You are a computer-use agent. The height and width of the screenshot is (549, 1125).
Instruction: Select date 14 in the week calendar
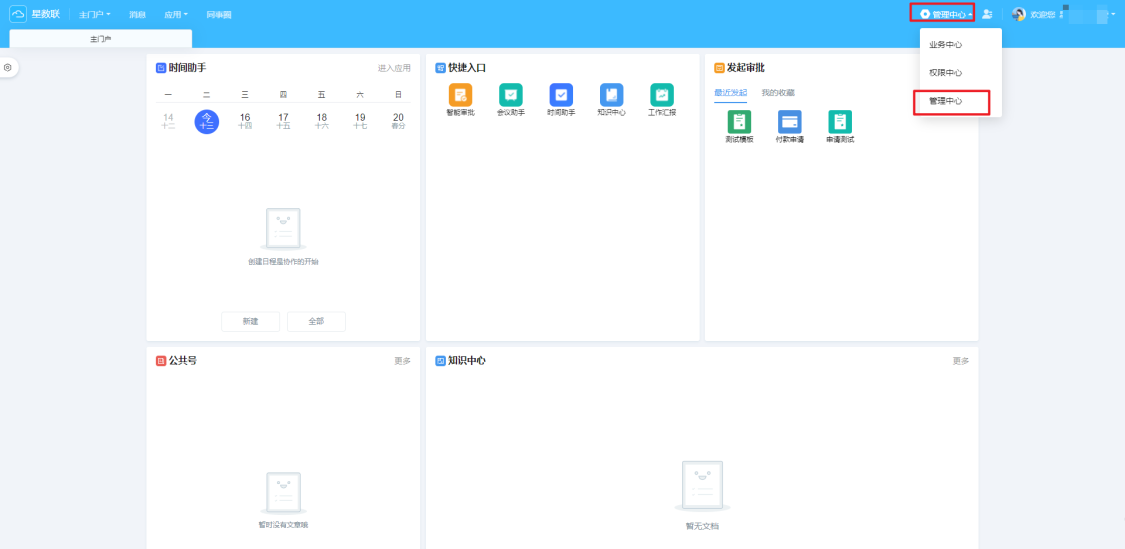tap(168, 121)
